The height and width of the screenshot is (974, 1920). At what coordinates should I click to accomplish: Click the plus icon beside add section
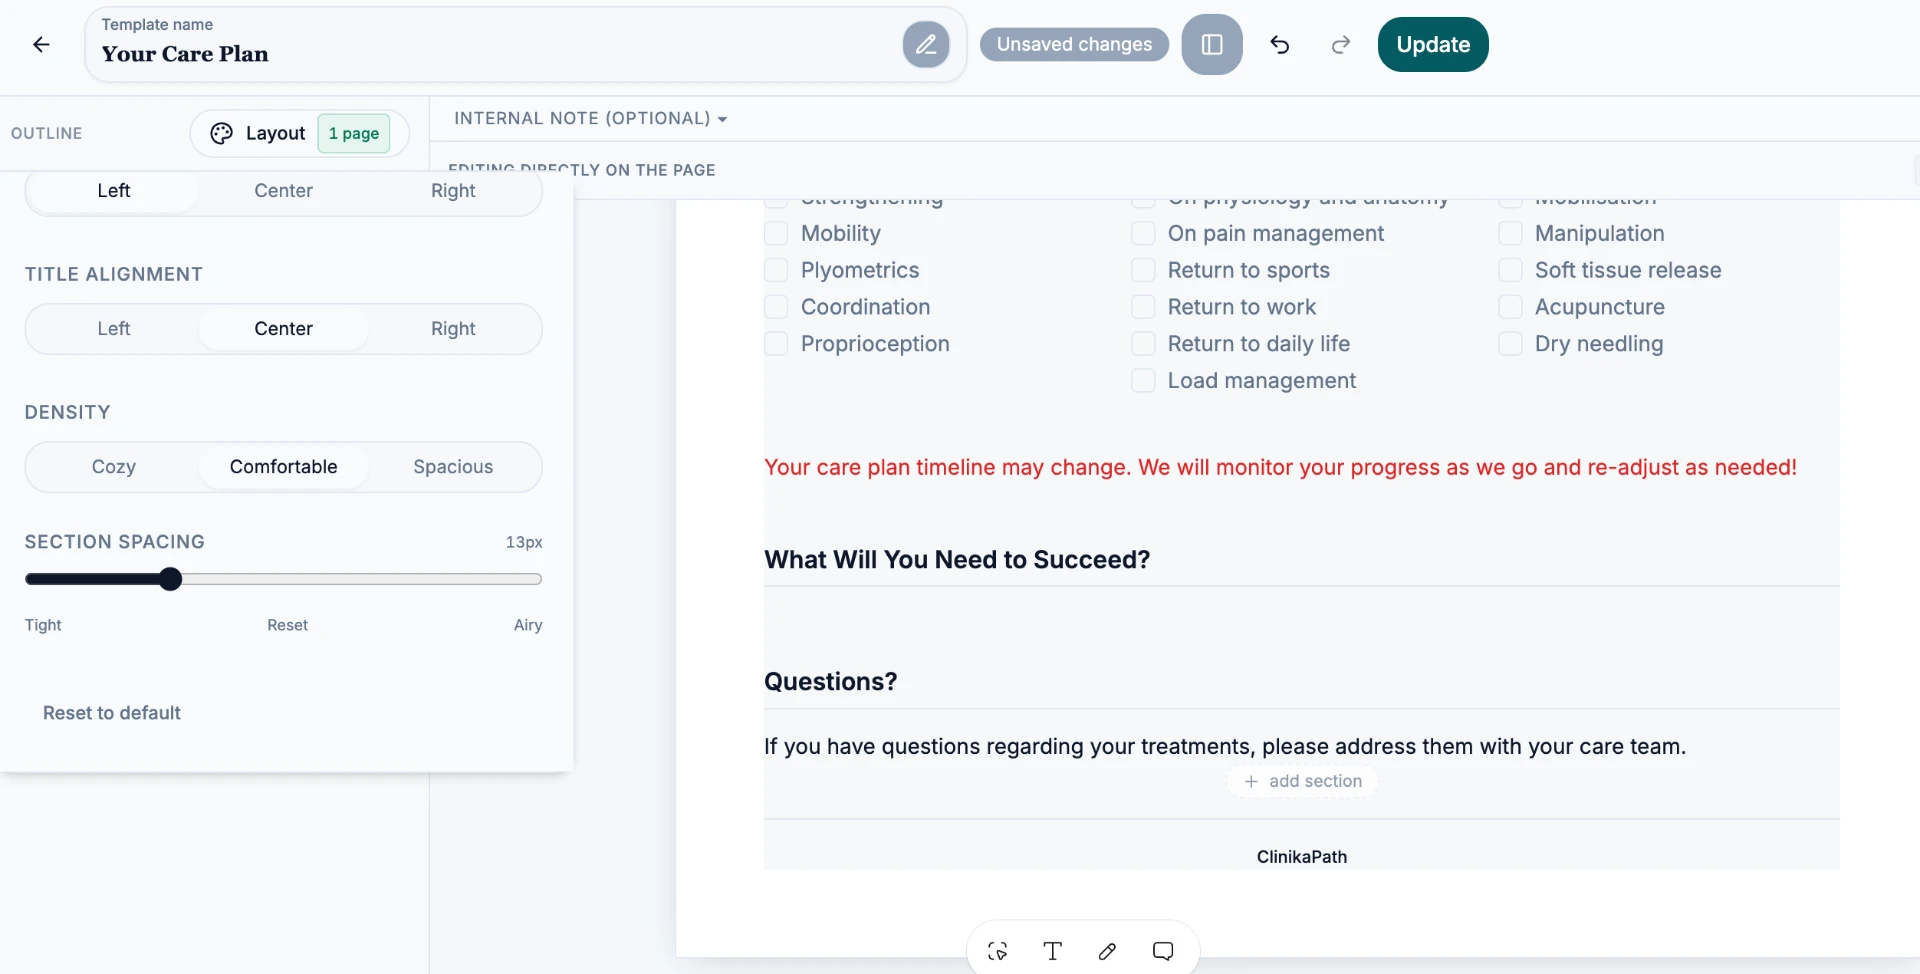coord(1251,781)
